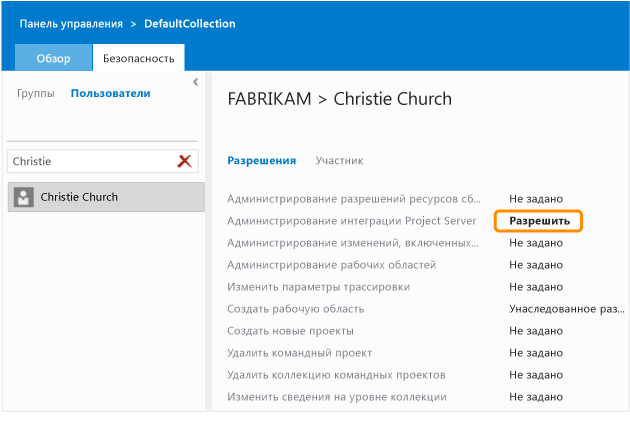The height and width of the screenshot is (427, 630).
Task: Switch to the Безопасность tab
Action: pyautogui.click(x=139, y=58)
